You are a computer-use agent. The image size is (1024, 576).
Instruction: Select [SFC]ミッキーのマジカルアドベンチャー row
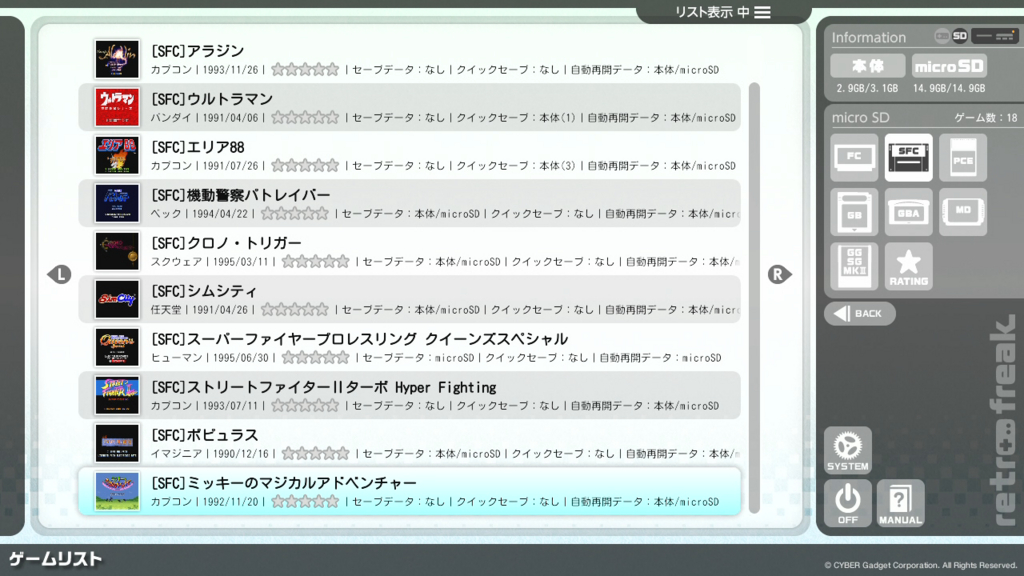pyautogui.click(x=409, y=491)
